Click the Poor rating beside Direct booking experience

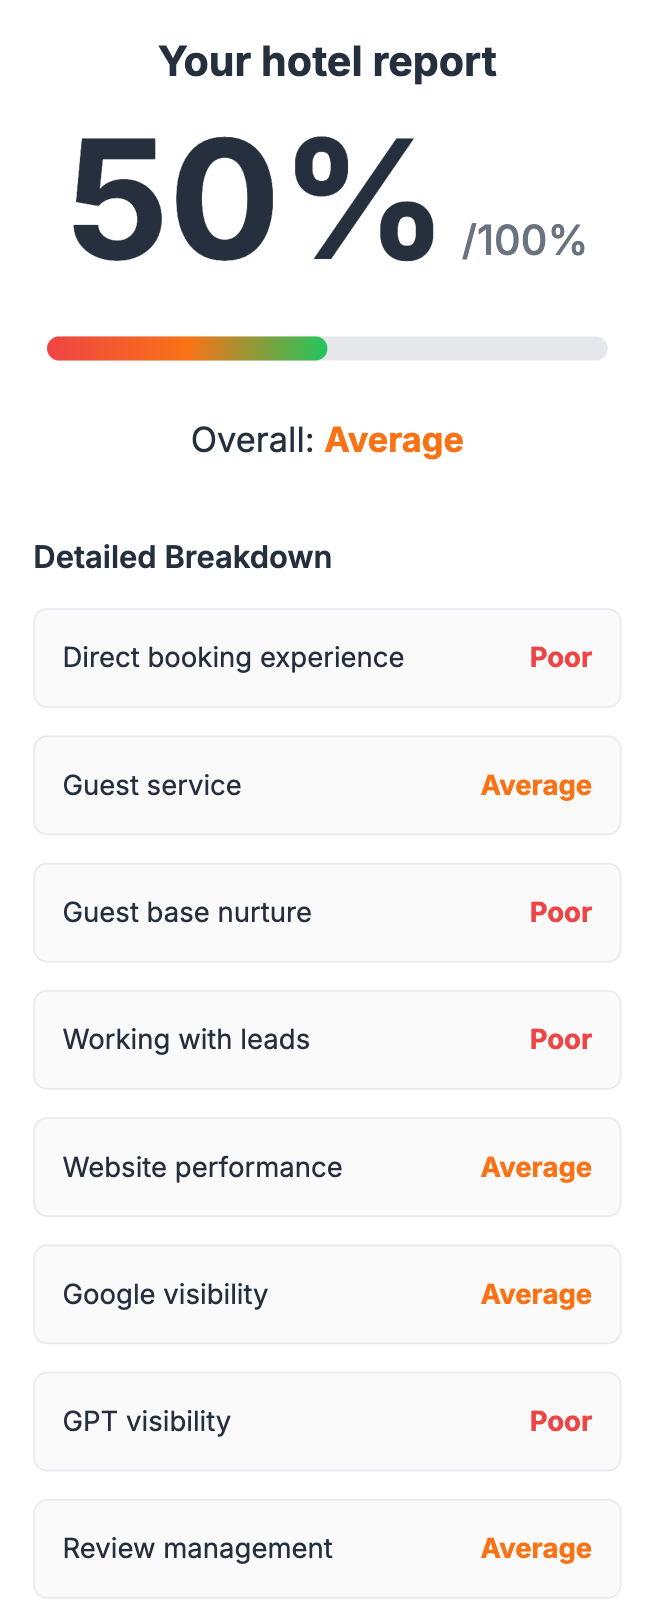coord(560,657)
